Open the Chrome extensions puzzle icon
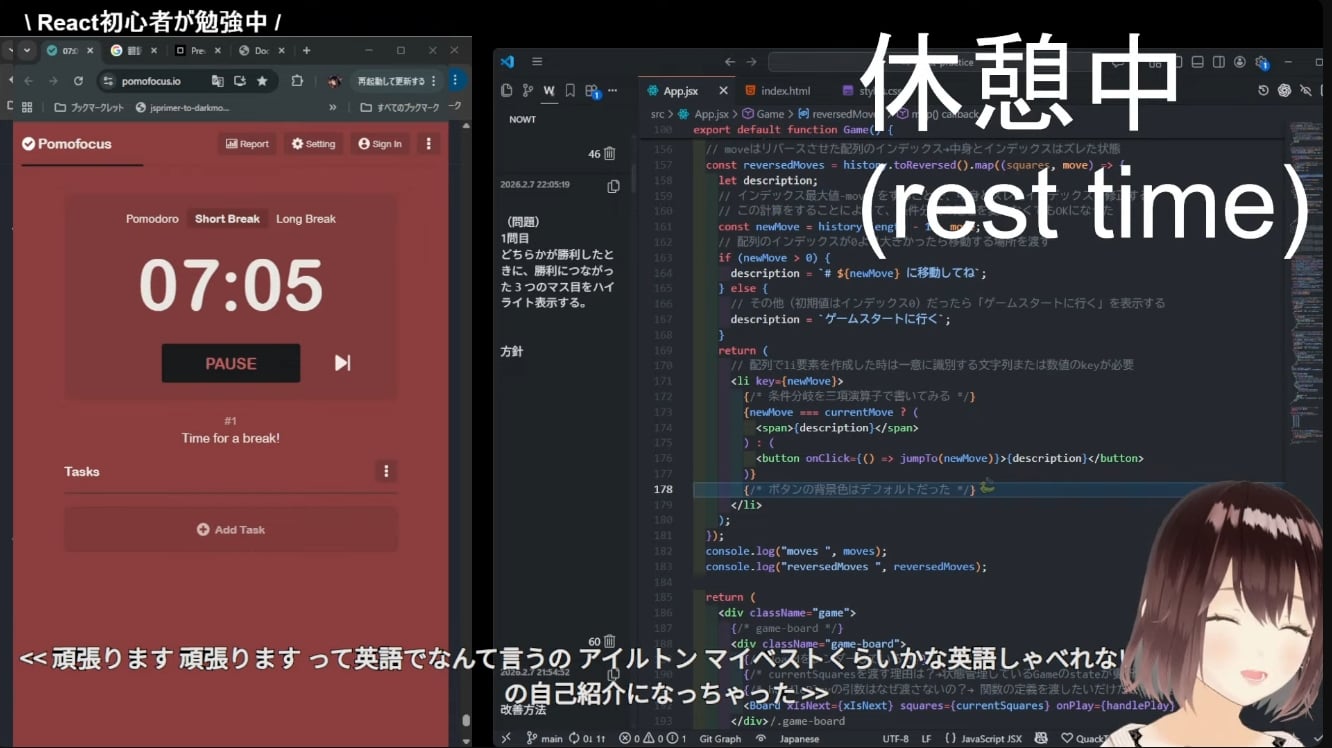This screenshot has width=1332, height=748. tap(297, 81)
